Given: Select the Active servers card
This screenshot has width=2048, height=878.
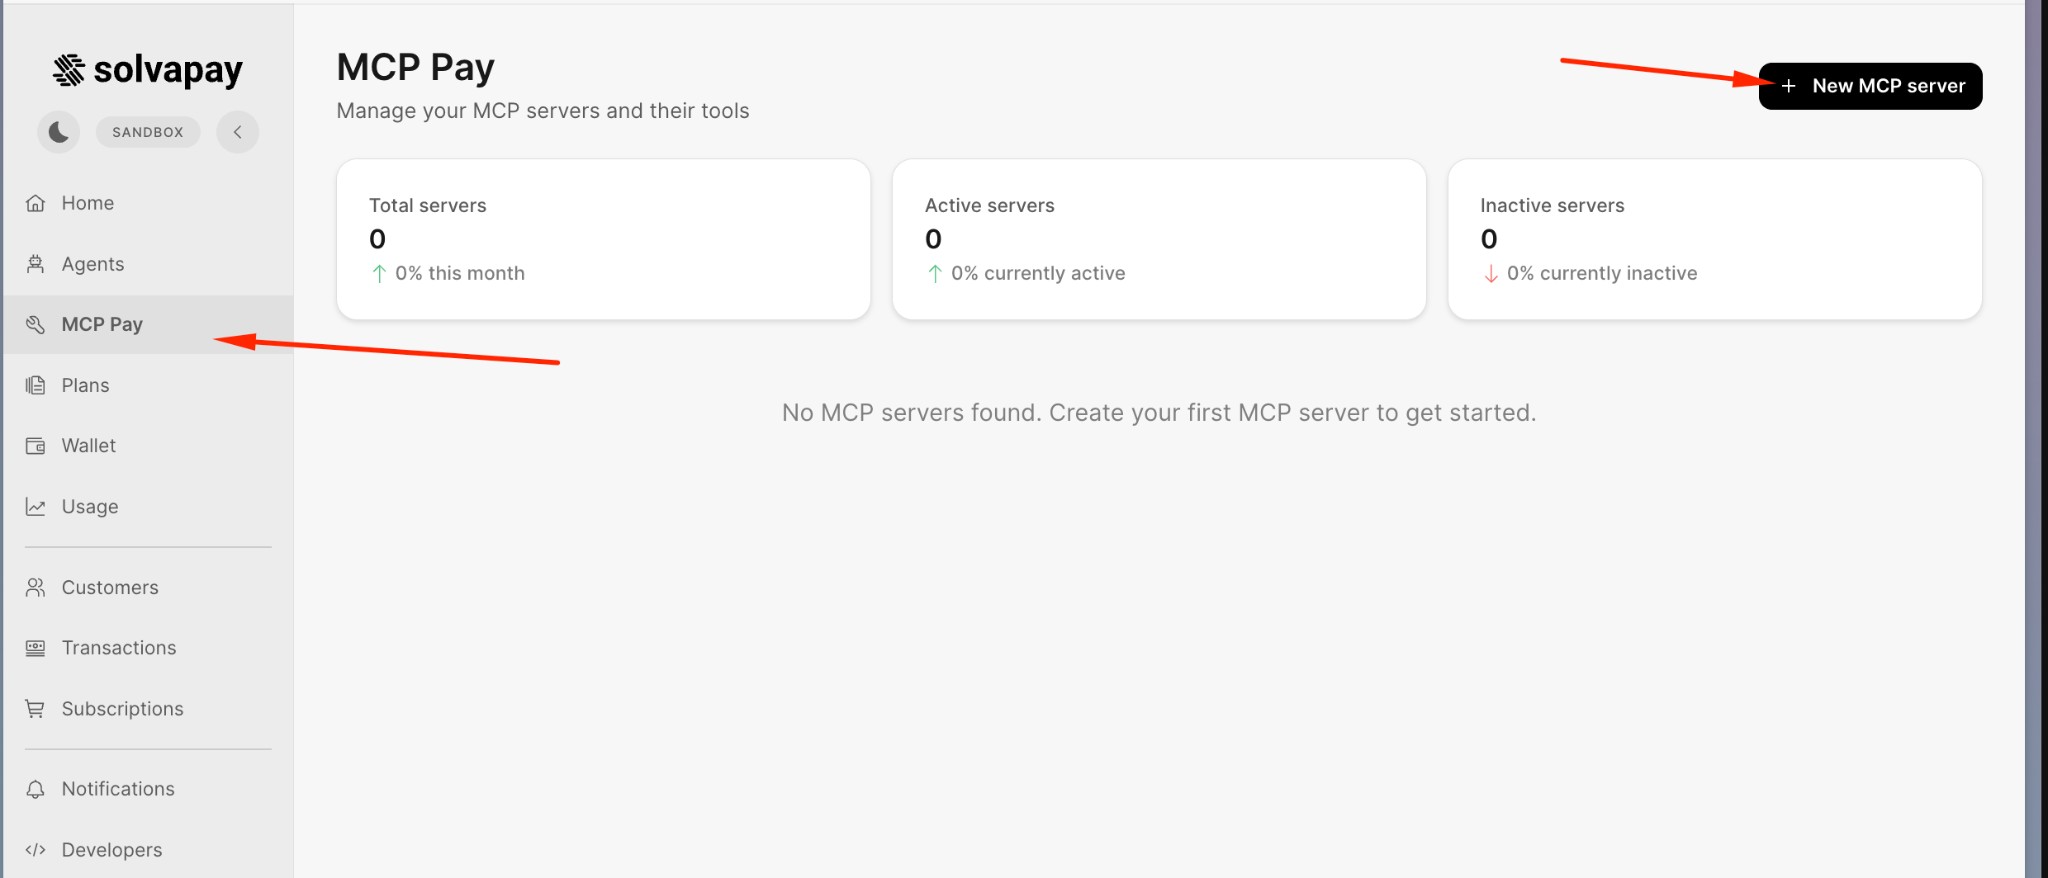Looking at the screenshot, I should coord(1159,239).
